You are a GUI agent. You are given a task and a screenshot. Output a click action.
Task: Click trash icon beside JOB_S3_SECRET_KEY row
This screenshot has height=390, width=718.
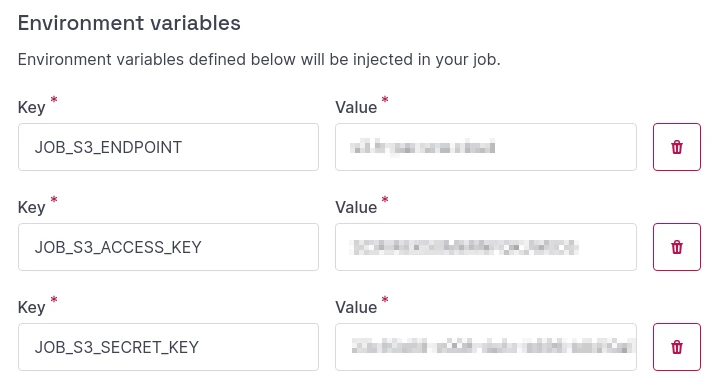coord(676,347)
